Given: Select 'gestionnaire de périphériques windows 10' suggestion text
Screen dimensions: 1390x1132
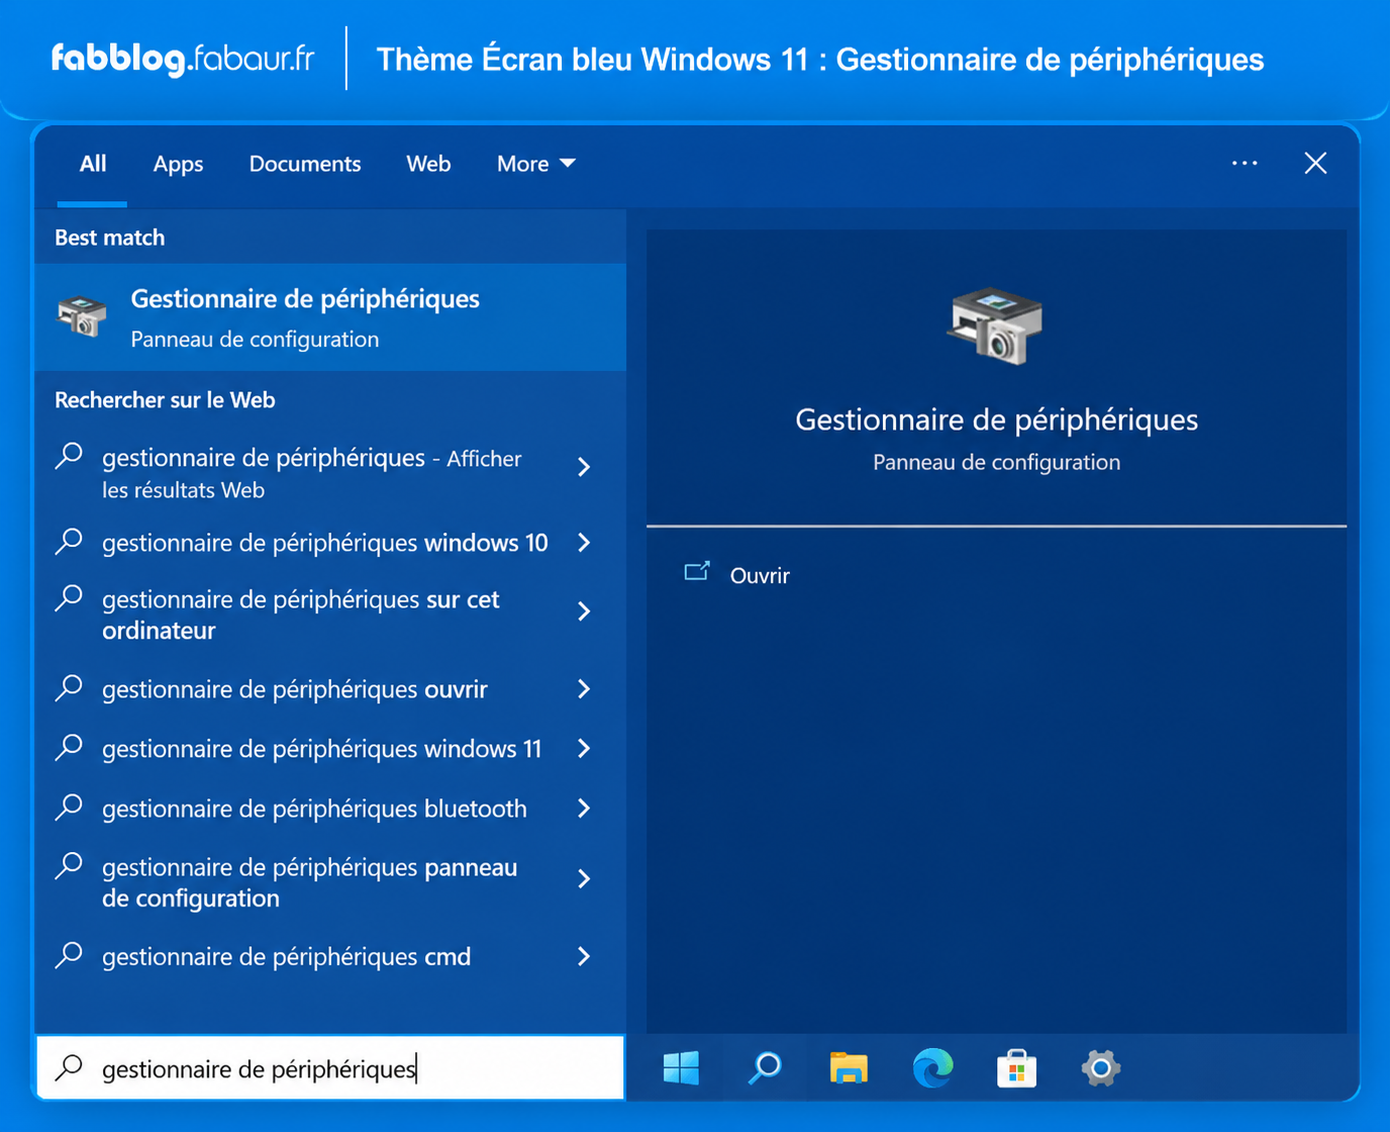Looking at the screenshot, I should click(x=325, y=543).
